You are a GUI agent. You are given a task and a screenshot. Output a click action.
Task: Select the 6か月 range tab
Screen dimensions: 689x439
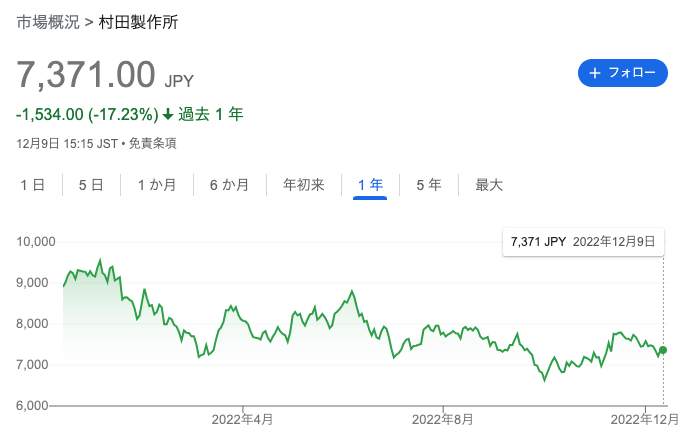click(x=229, y=185)
